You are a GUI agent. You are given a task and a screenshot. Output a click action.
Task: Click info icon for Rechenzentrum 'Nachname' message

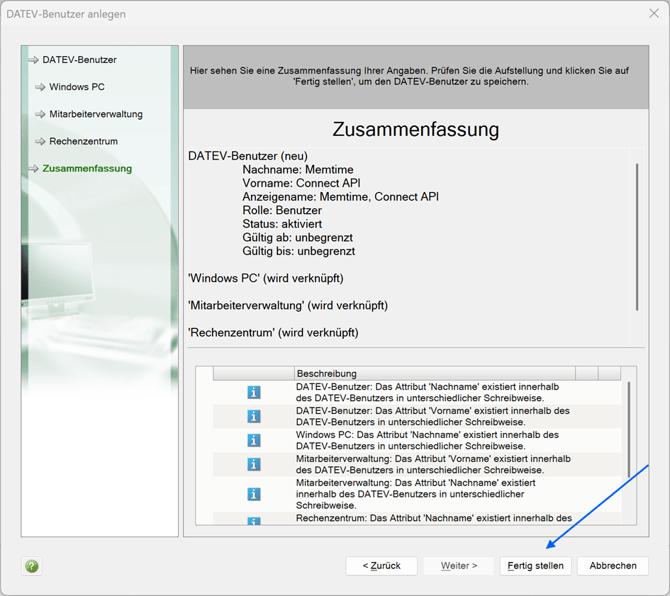[254, 520]
